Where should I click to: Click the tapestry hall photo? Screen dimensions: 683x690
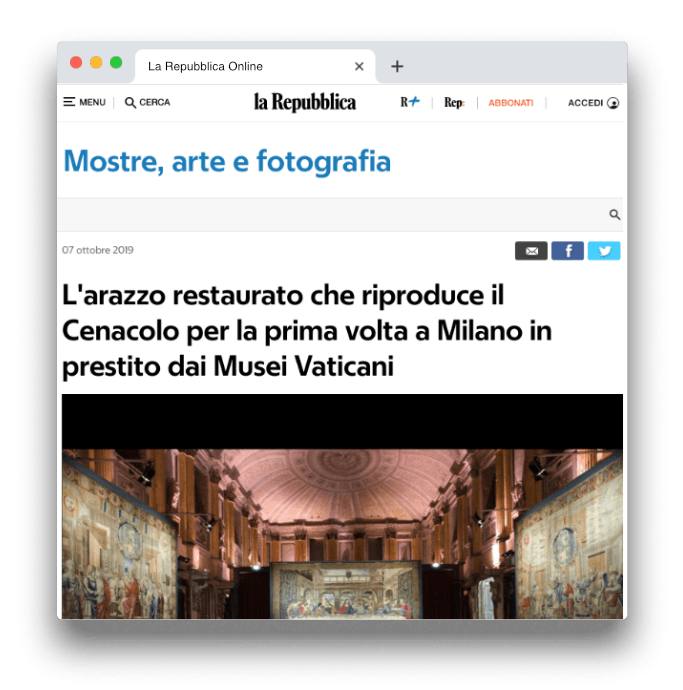342,506
